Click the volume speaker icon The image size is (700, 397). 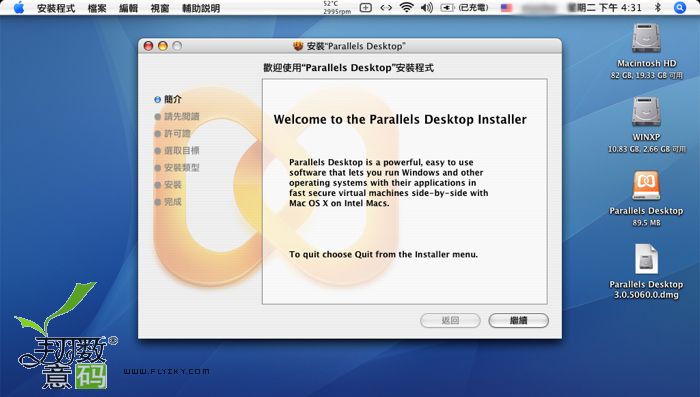427,8
